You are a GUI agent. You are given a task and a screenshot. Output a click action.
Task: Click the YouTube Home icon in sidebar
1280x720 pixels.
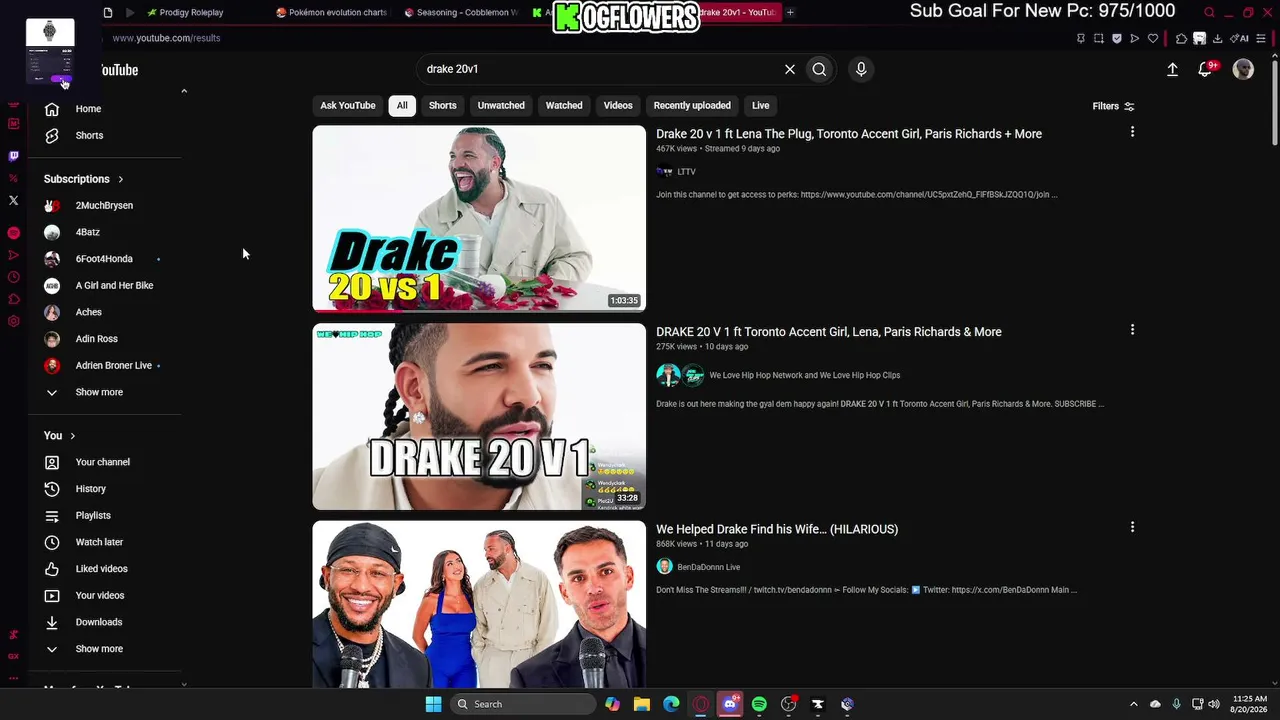[x=52, y=109]
